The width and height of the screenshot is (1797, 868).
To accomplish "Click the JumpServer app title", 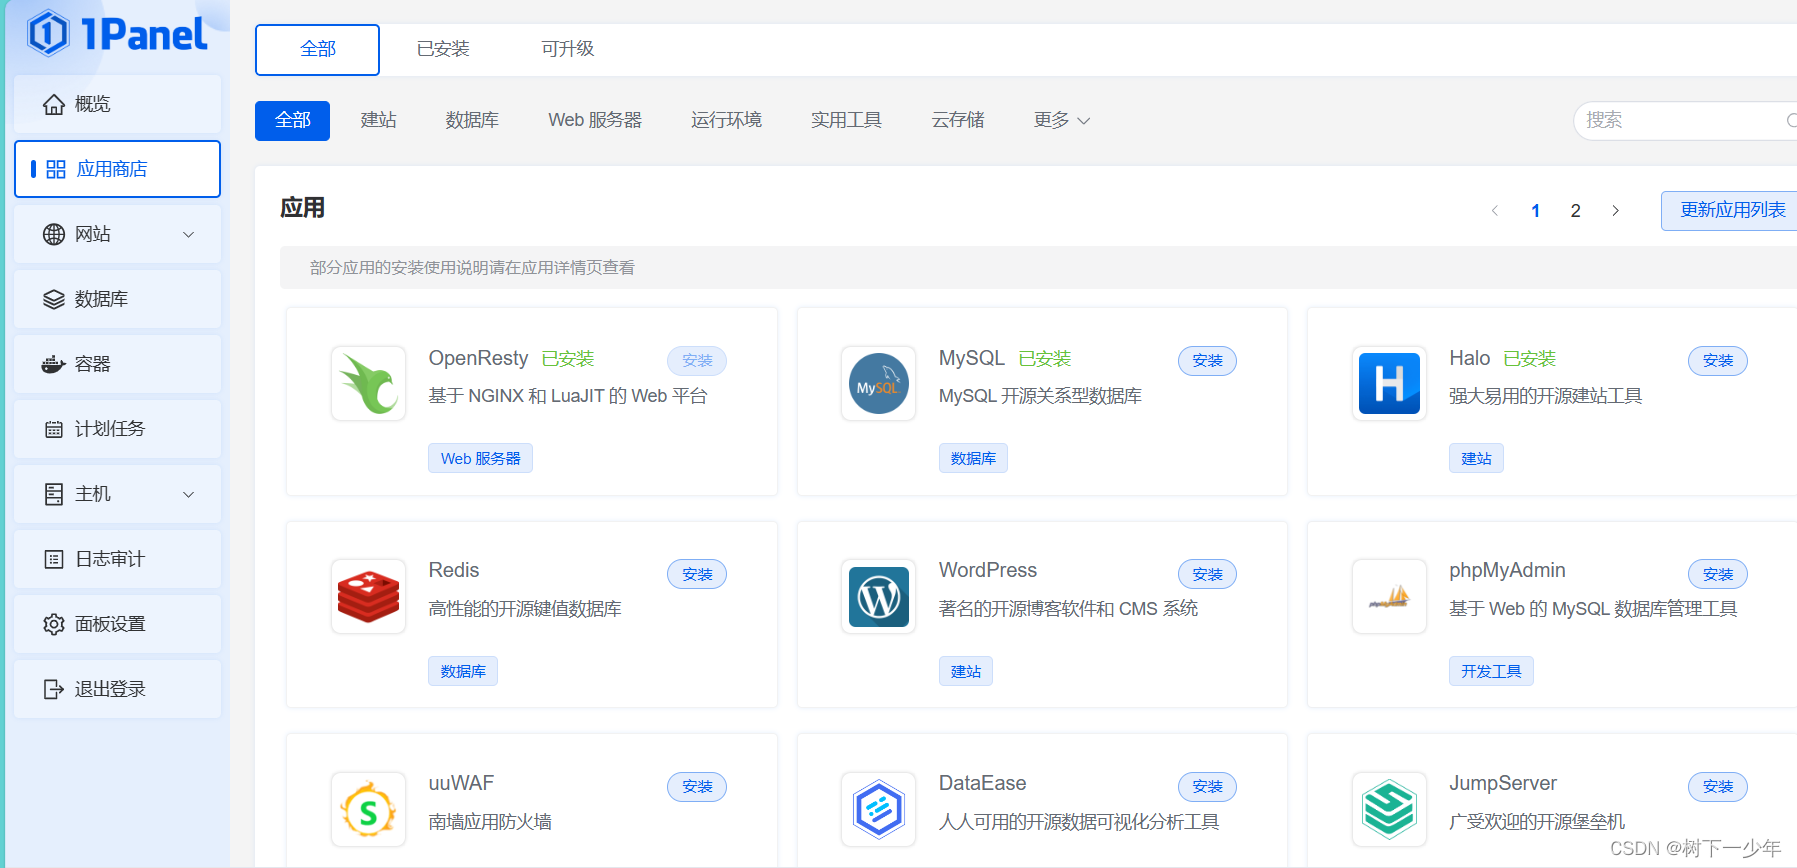I will [1502, 783].
